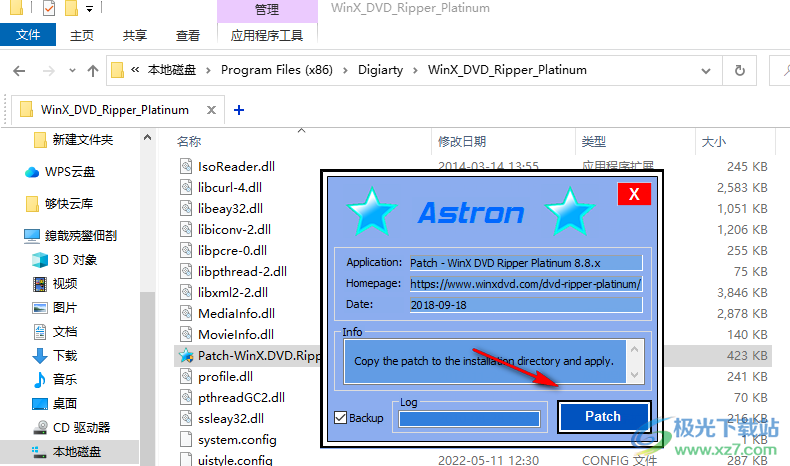Select the MovieInfo.dll file icon
The image size is (790, 466).
pos(186,335)
